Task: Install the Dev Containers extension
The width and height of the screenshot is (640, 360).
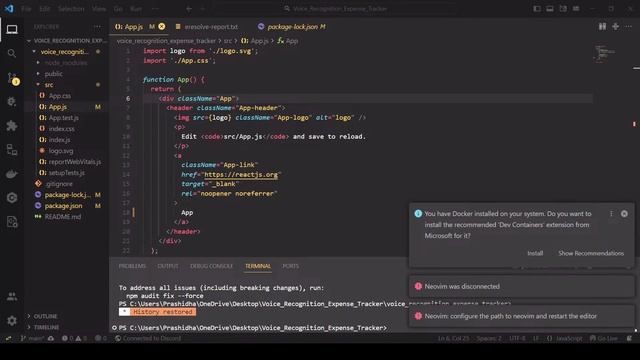Action: (x=535, y=253)
